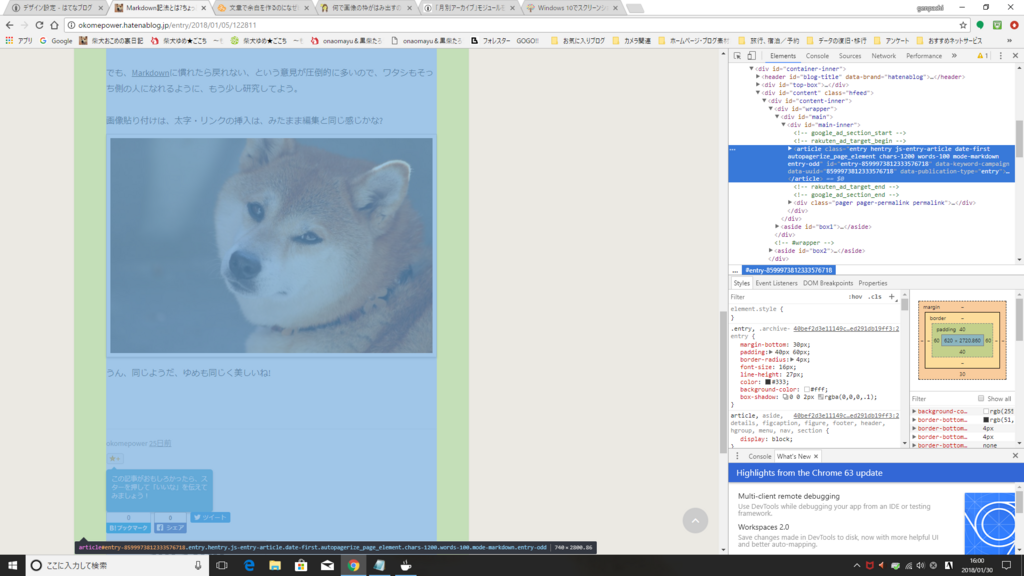This screenshot has height=576, width=1024.
Task: Click the yellow warning count indicator
Action: tap(982, 56)
